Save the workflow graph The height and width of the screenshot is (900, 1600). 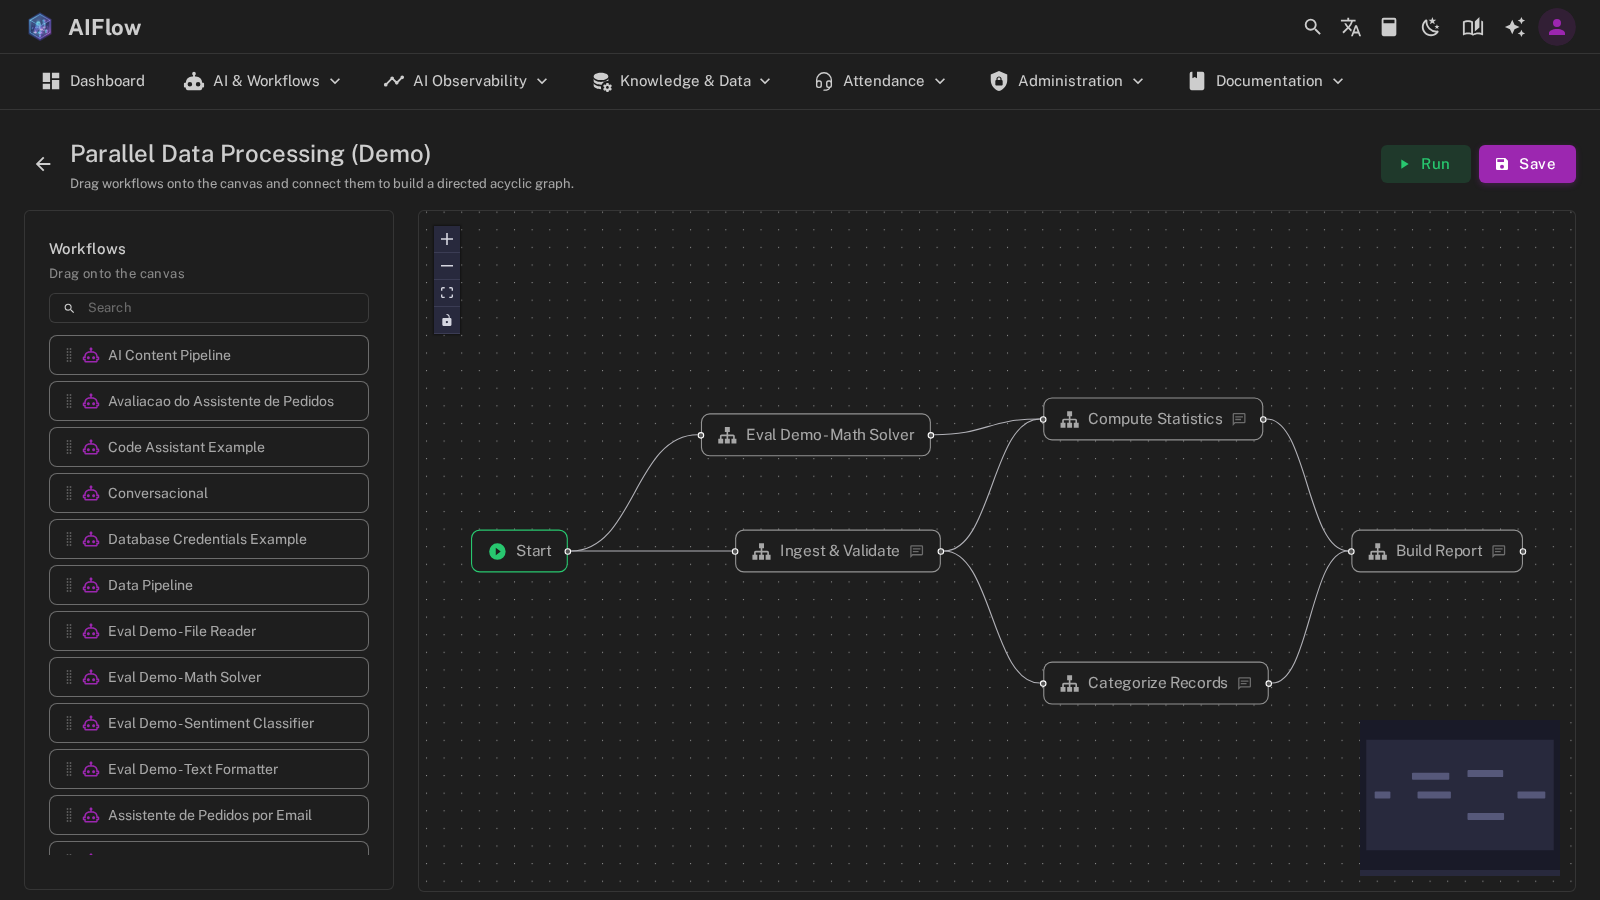[x=1527, y=164]
